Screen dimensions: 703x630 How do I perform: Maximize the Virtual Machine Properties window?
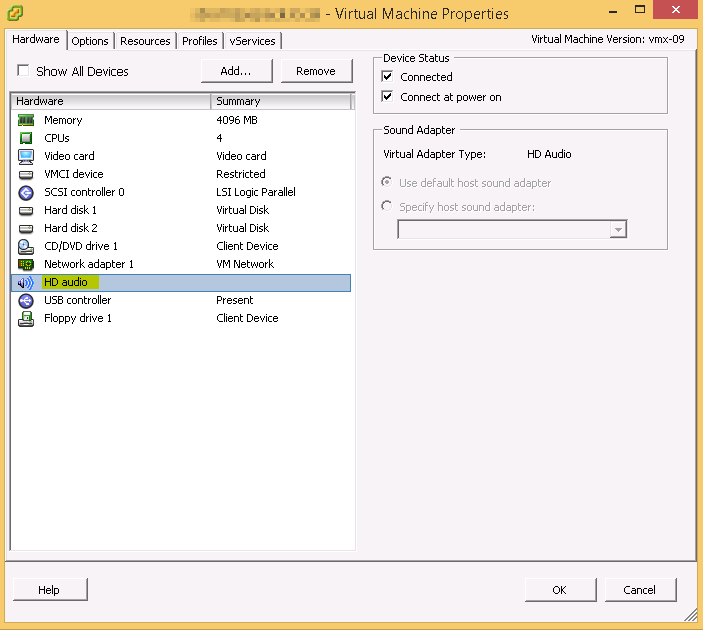click(640, 10)
